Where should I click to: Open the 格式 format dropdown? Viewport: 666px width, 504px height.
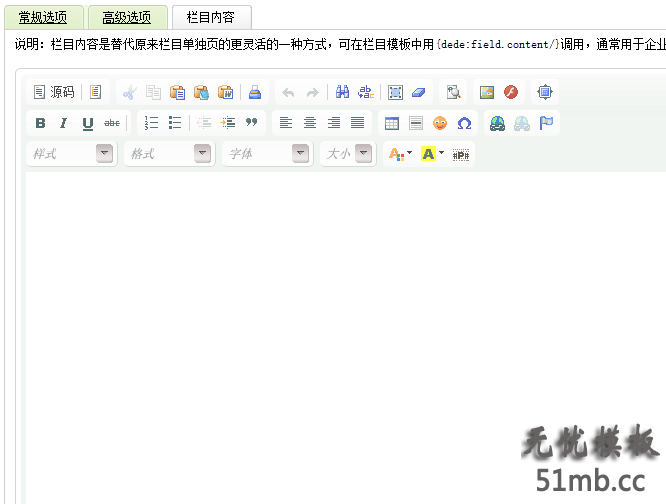pos(170,154)
